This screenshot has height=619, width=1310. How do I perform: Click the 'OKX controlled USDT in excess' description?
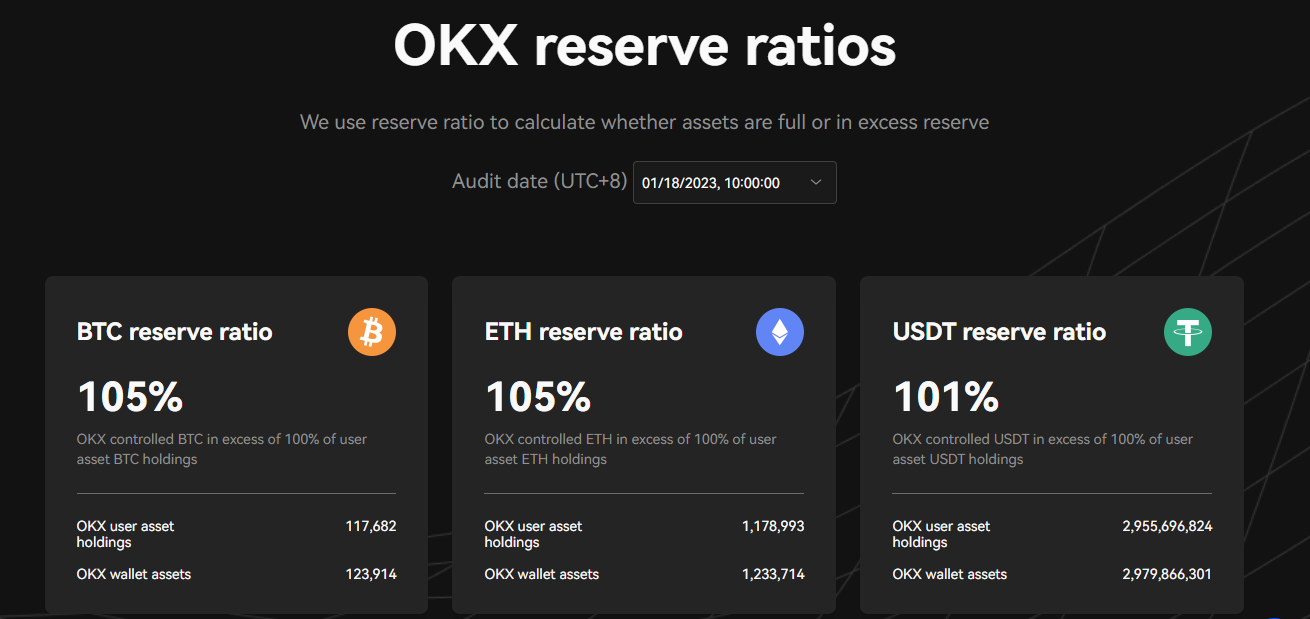pyautogui.click(x=1043, y=449)
